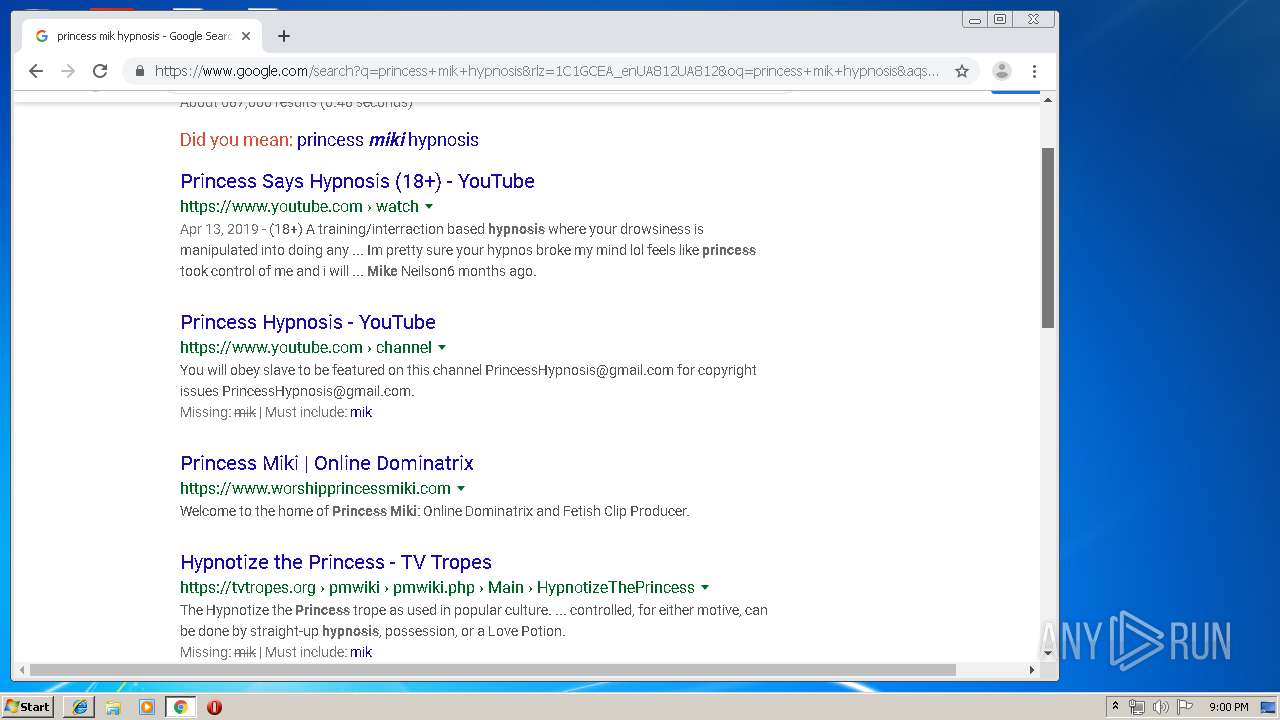Open the Chrome profile avatar
This screenshot has height=720, width=1280.
tap(1001, 71)
